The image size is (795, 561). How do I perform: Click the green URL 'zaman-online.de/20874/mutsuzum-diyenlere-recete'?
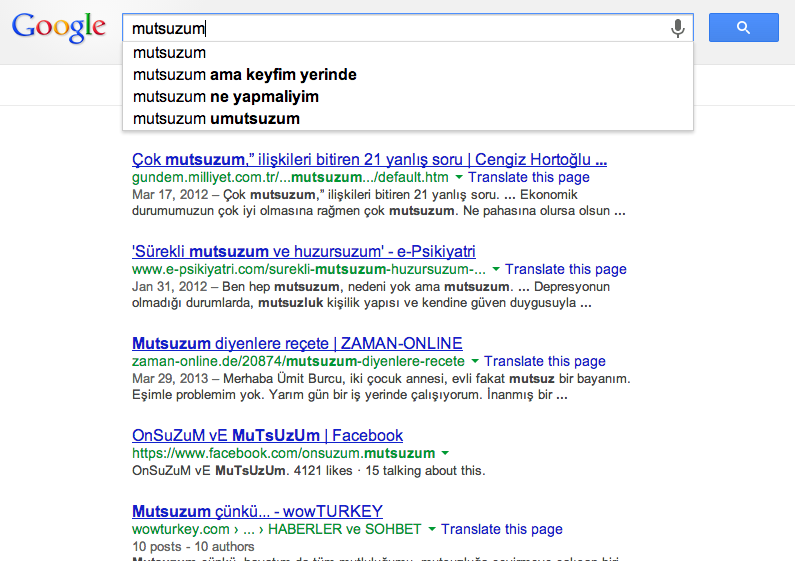[x=298, y=361]
